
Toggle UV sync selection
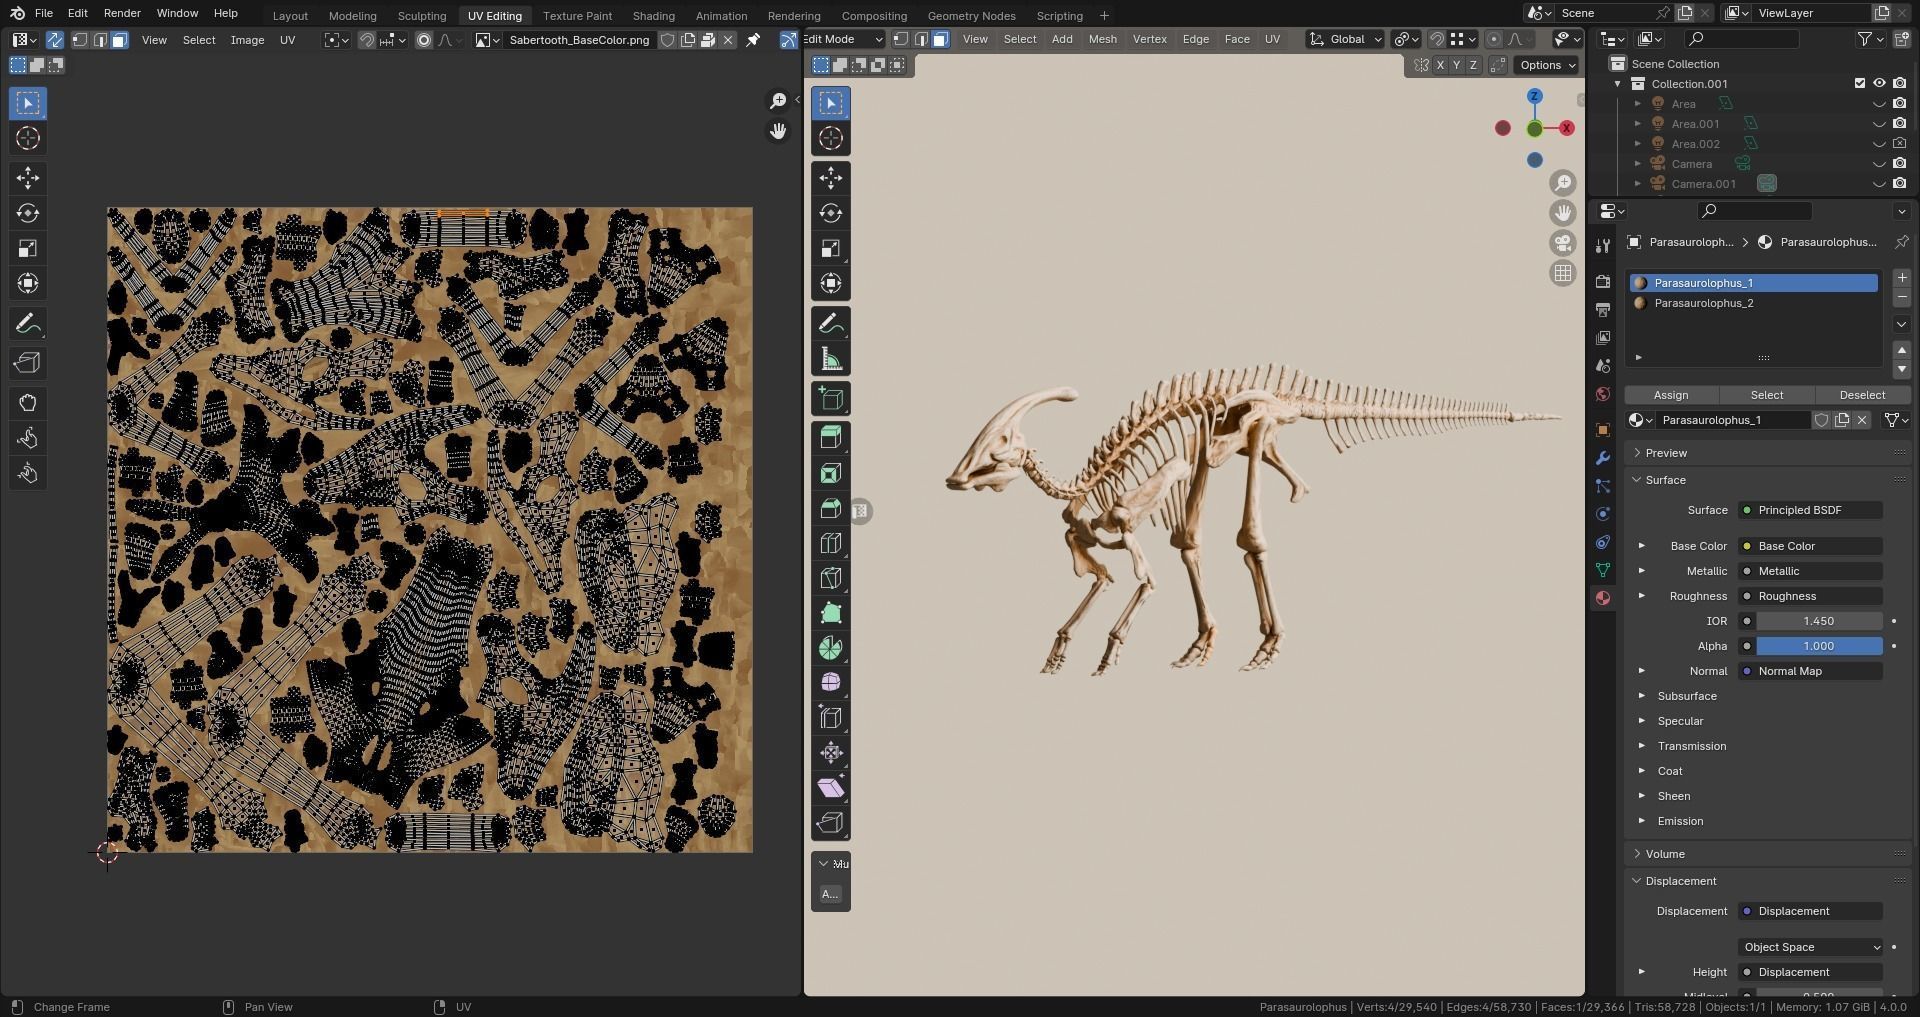(x=54, y=40)
